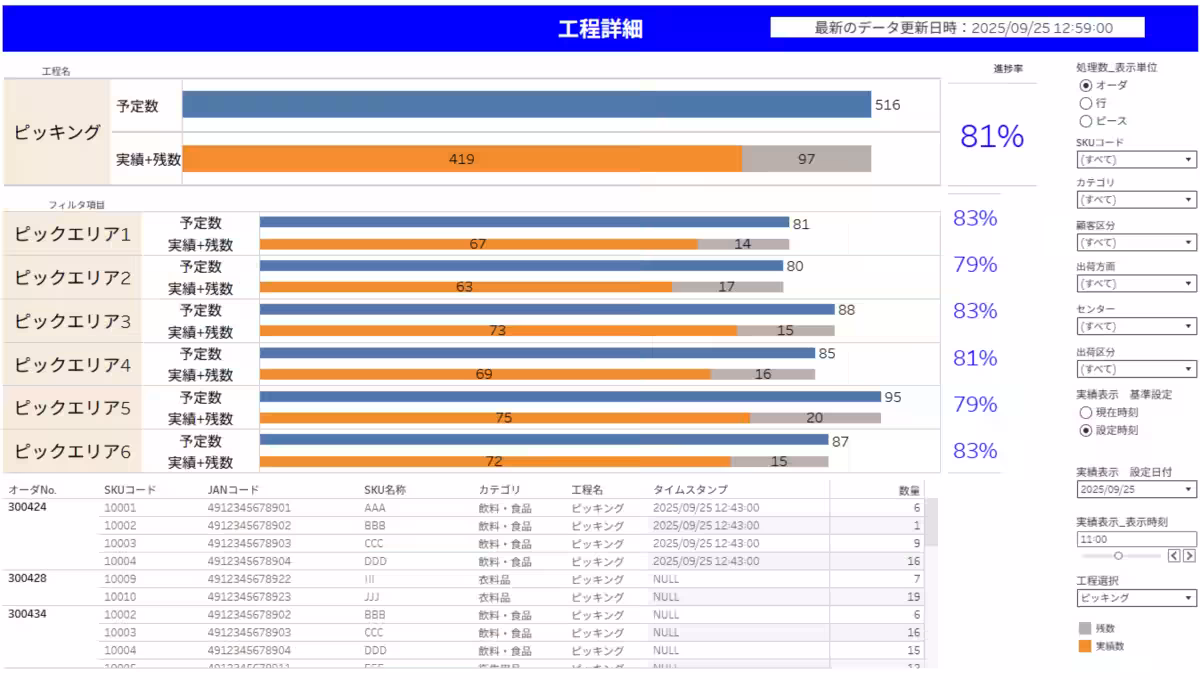Click the 表示時刻 slider handle
The image size is (1200, 680).
tap(1118, 556)
